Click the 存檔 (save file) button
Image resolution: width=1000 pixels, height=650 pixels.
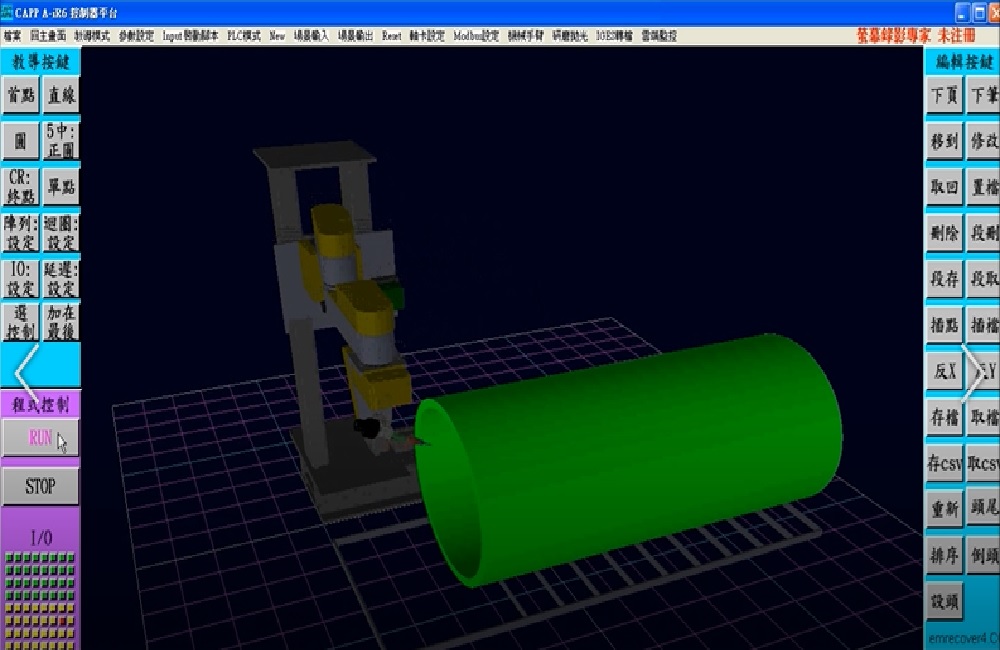tap(944, 417)
